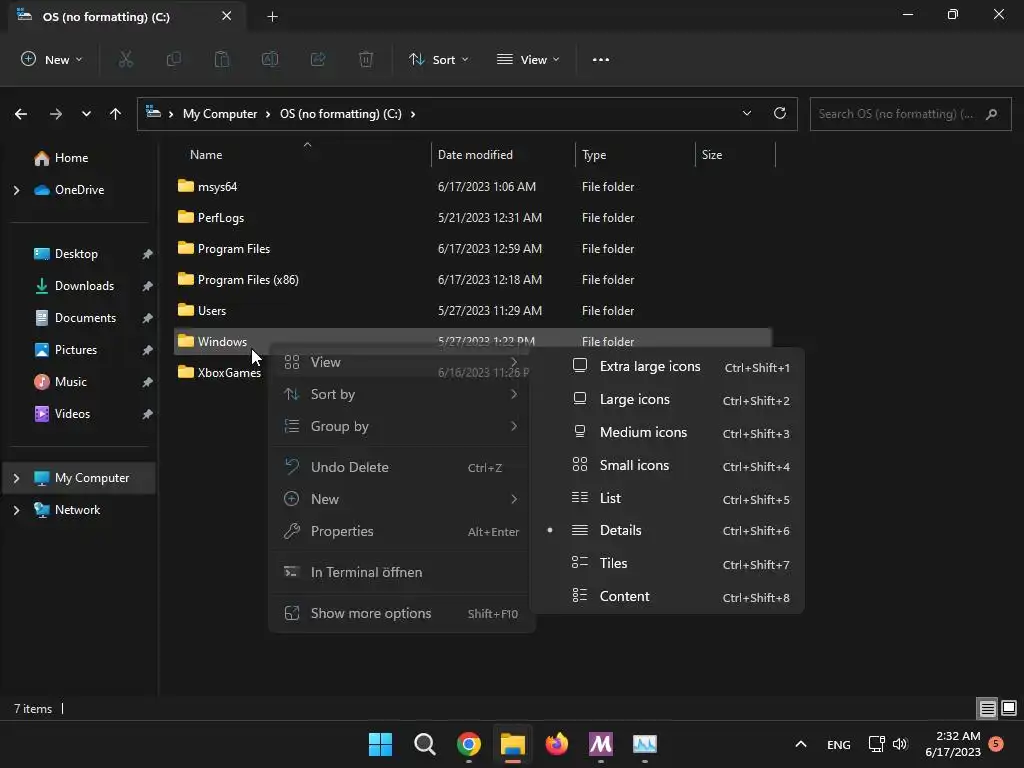Open the Sort dropdown in toolbar
Viewport: 1024px width, 768px height.
[438, 59]
